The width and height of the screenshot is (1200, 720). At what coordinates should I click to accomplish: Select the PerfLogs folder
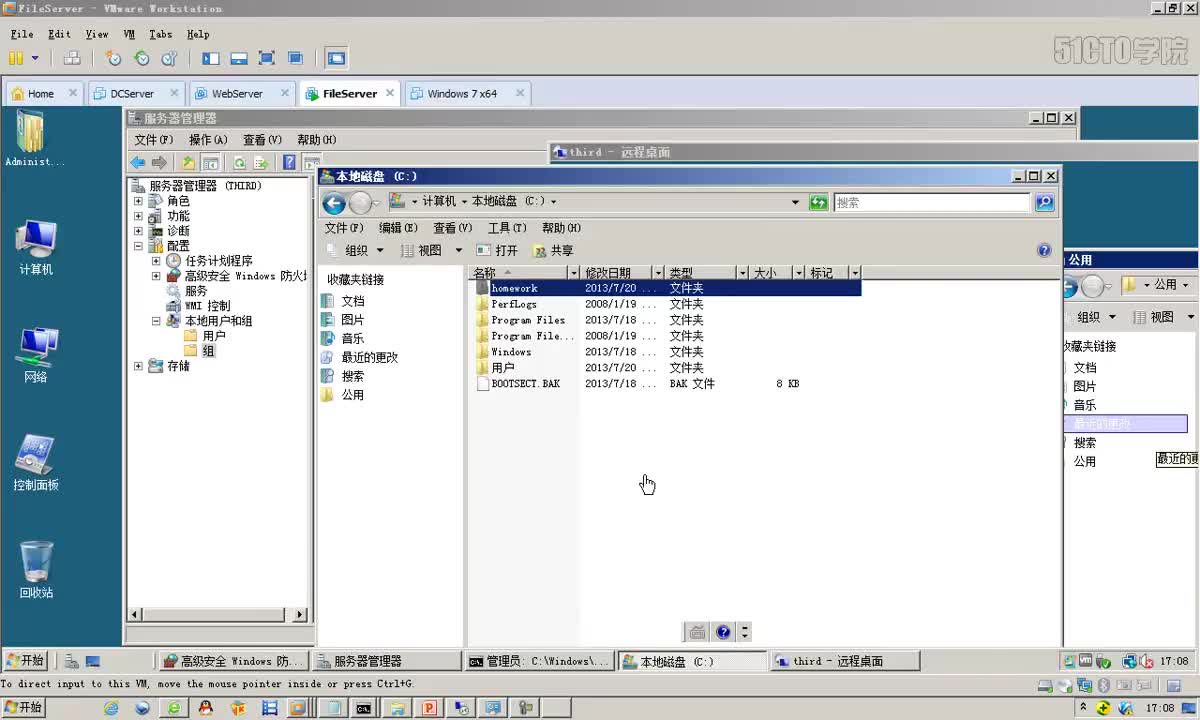[514, 304]
